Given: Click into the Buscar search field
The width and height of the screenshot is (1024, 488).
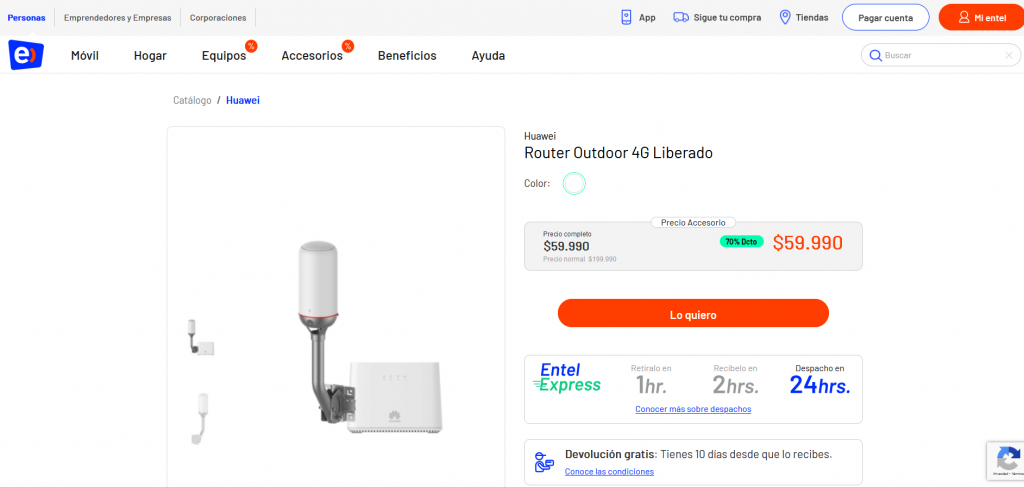Looking at the screenshot, I should coord(942,56).
